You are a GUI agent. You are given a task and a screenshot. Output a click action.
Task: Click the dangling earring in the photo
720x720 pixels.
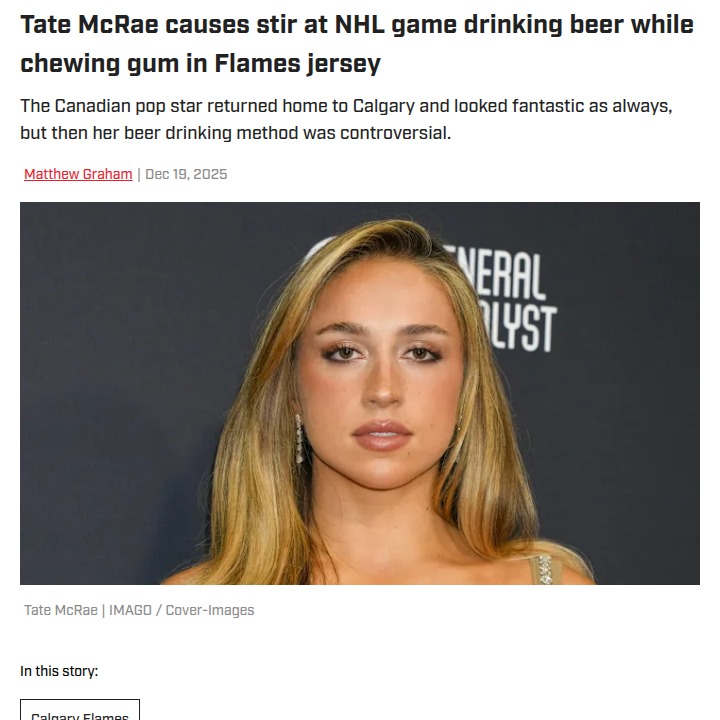pos(298,440)
